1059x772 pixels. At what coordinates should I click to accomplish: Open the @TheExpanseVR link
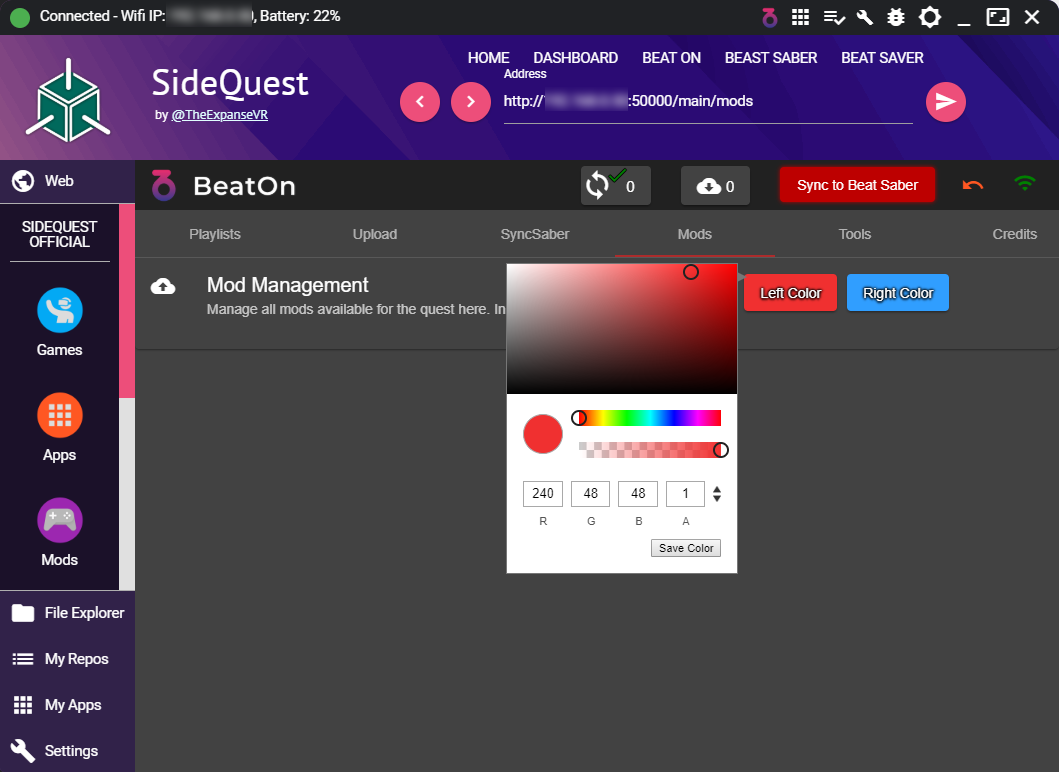[219, 115]
